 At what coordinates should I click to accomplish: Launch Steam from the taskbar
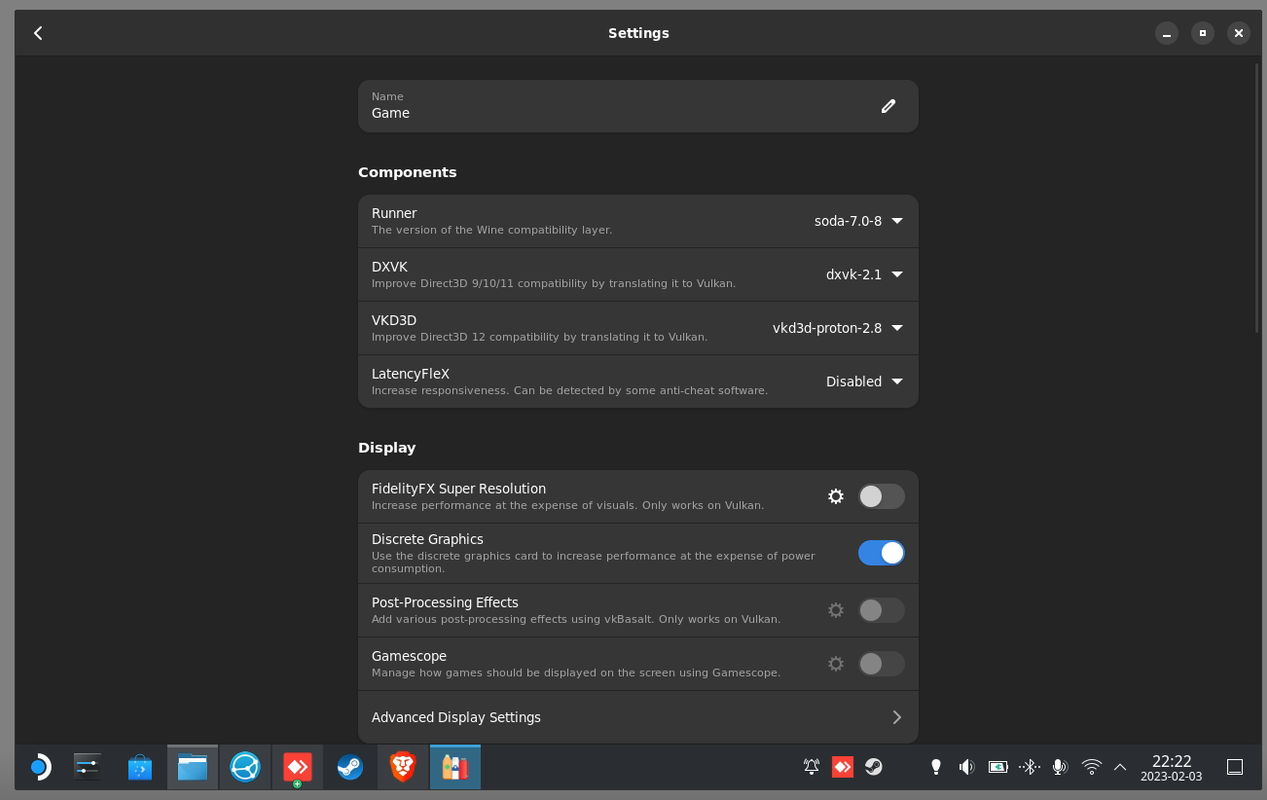pyautogui.click(x=349, y=767)
